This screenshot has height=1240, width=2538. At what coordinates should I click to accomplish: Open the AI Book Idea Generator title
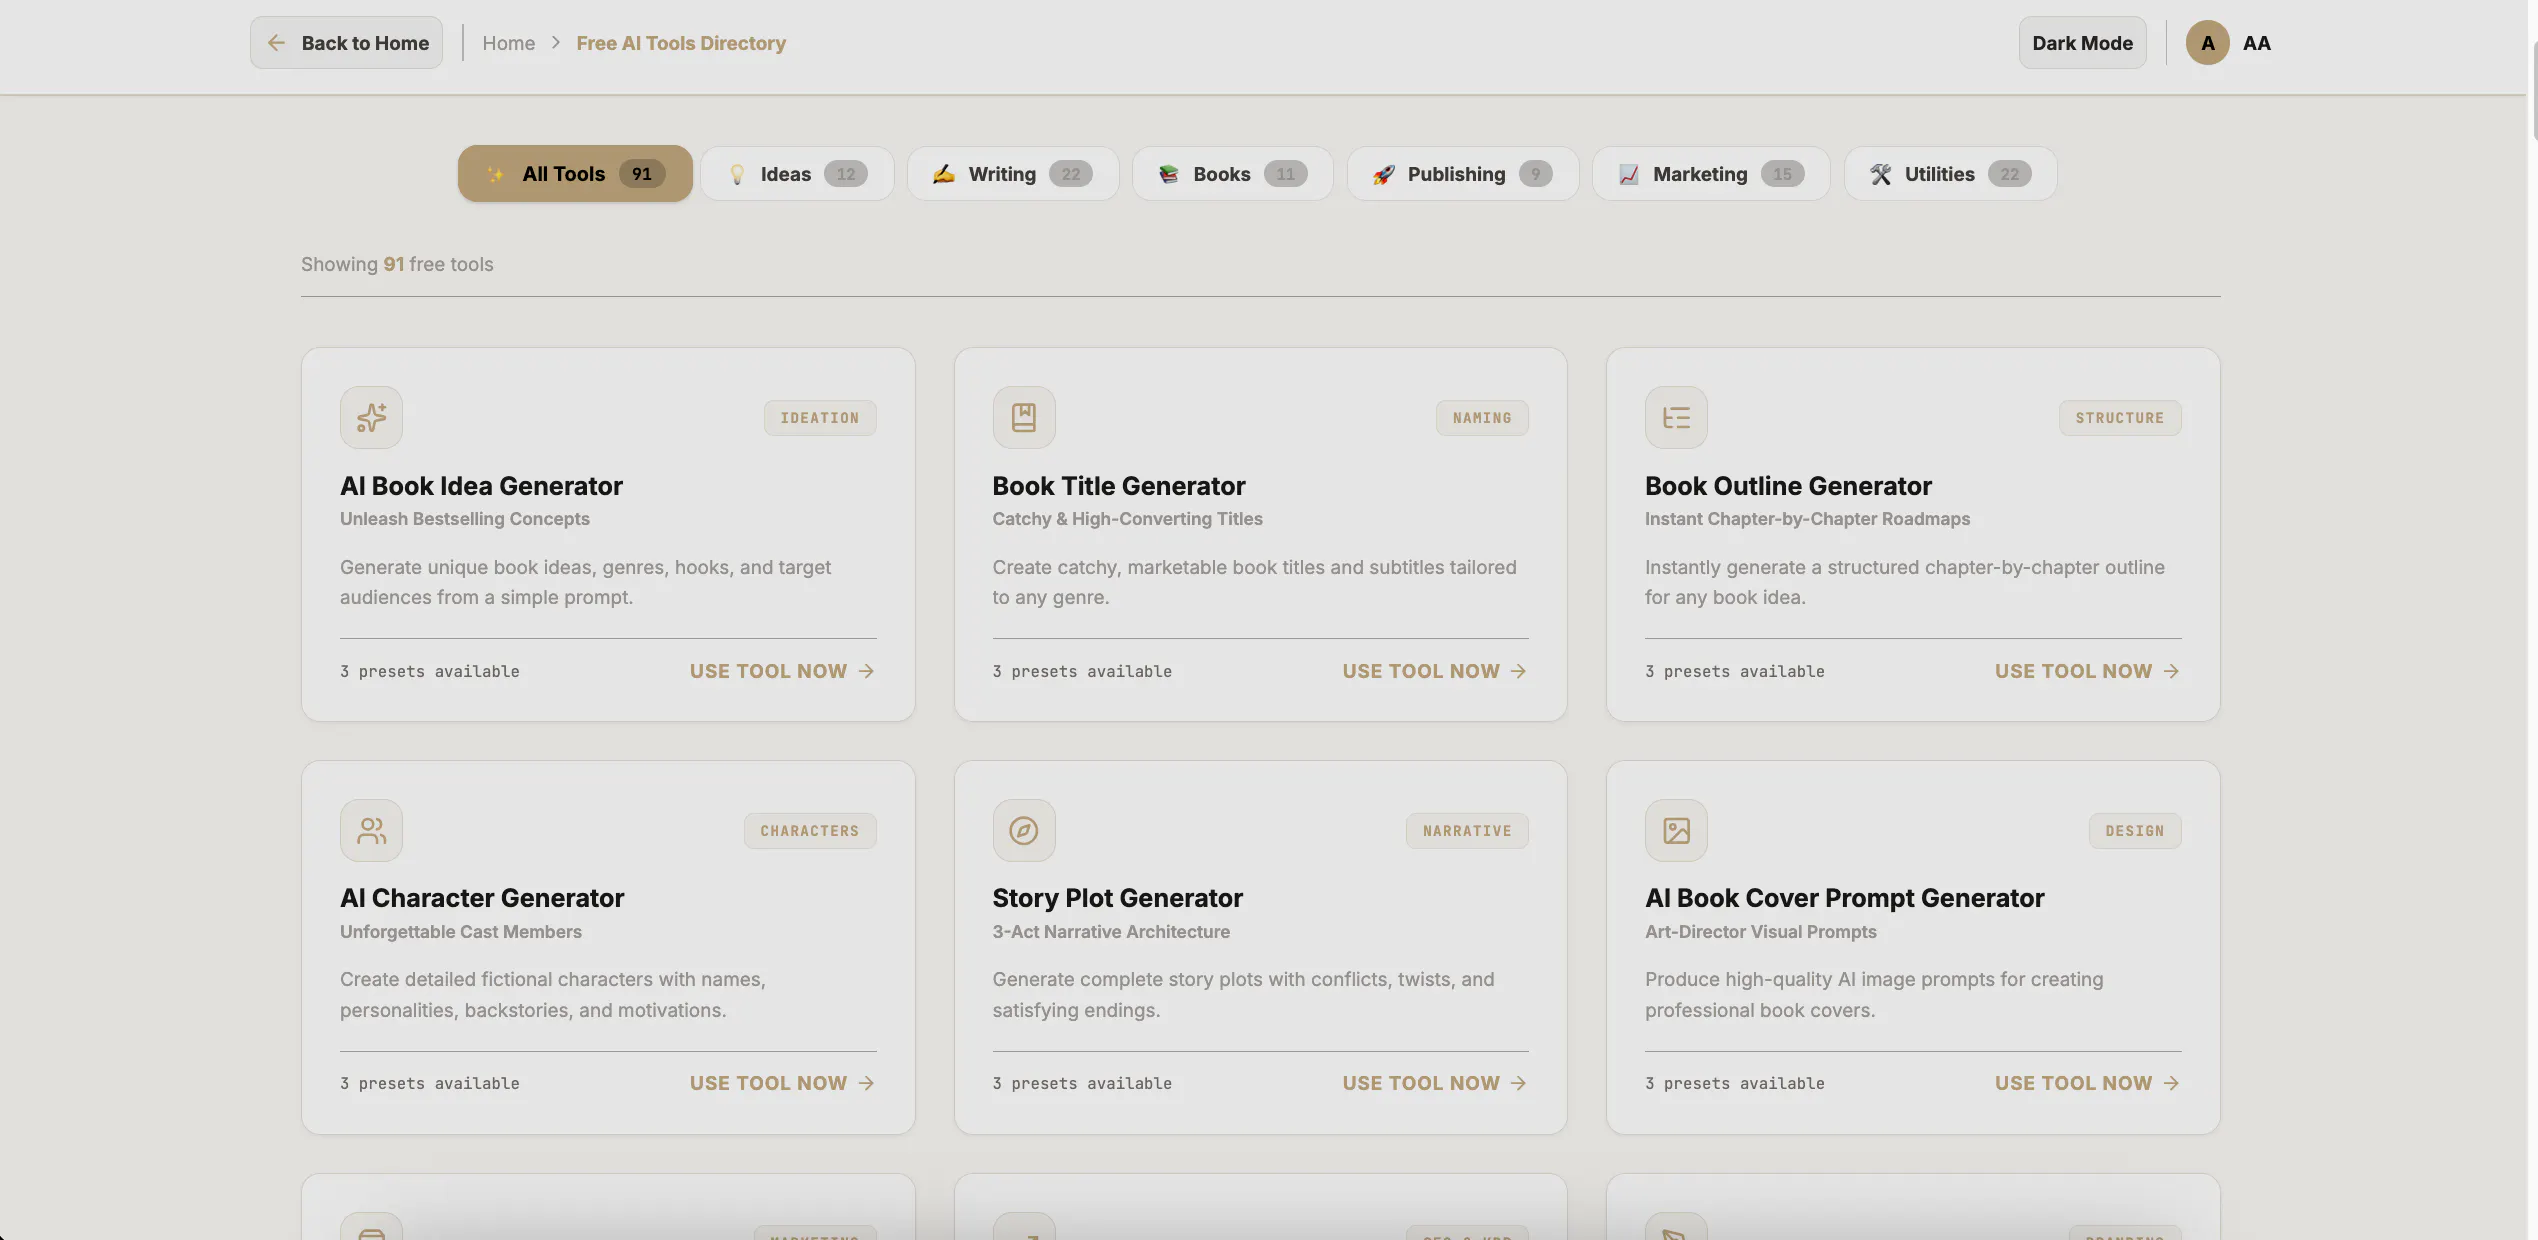click(481, 486)
